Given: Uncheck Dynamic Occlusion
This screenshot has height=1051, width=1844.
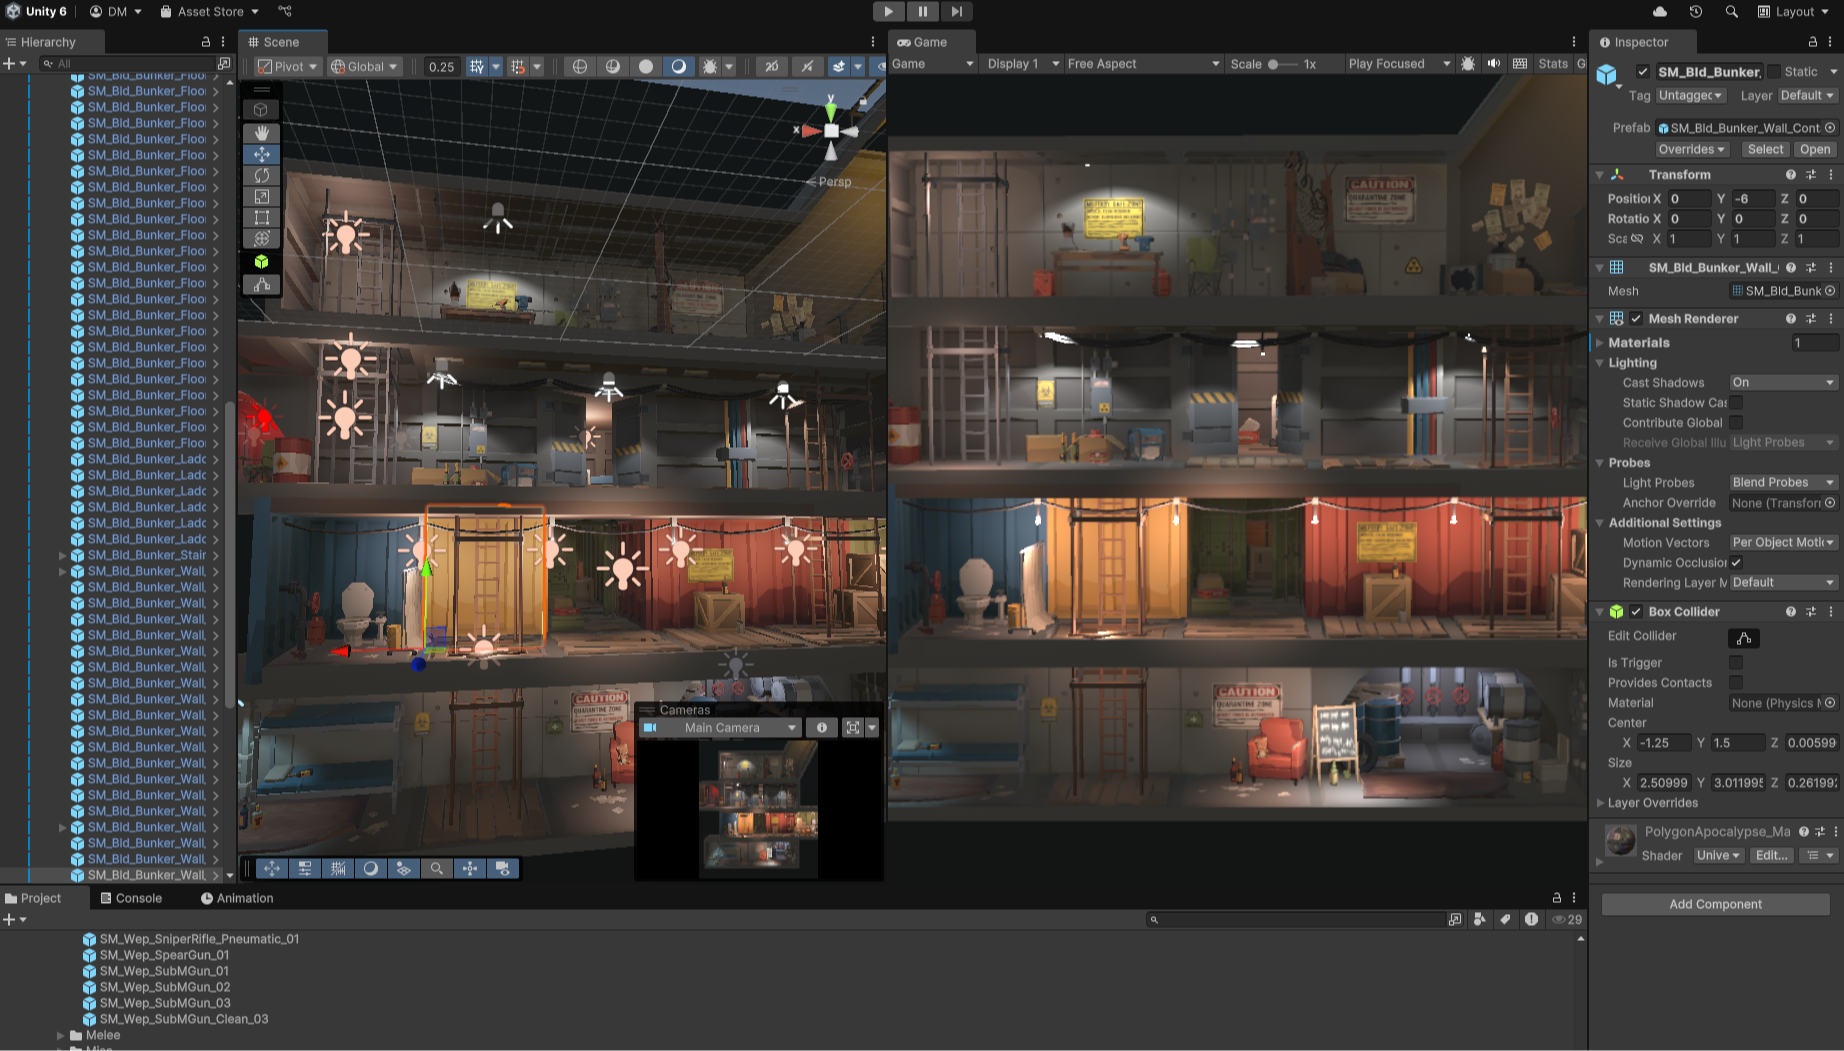Looking at the screenshot, I should tap(1736, 562).
